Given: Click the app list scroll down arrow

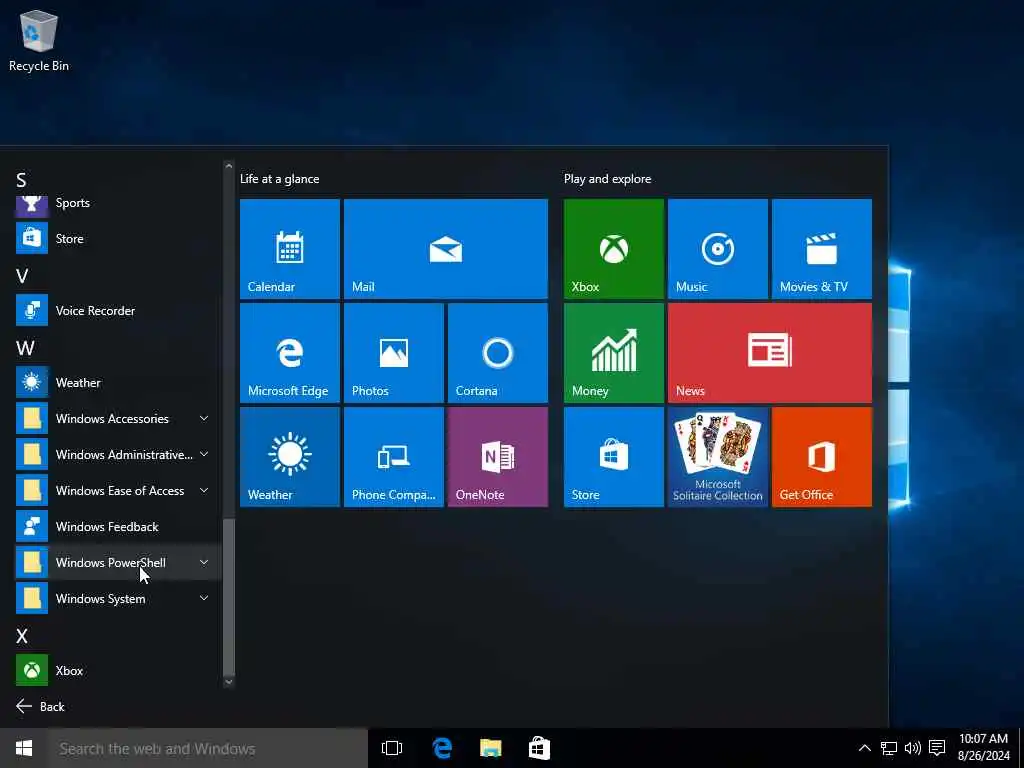Looking at the screenshot, I should coord(229,682).
